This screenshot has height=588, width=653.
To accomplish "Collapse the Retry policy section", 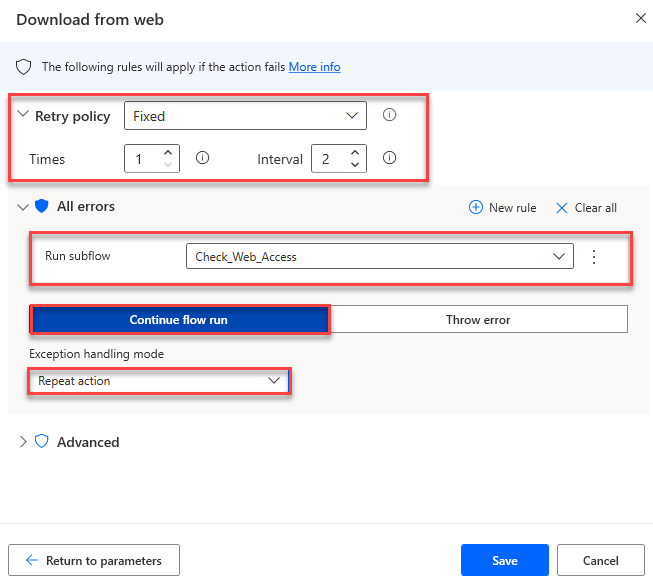I will (x=23, y=114).
